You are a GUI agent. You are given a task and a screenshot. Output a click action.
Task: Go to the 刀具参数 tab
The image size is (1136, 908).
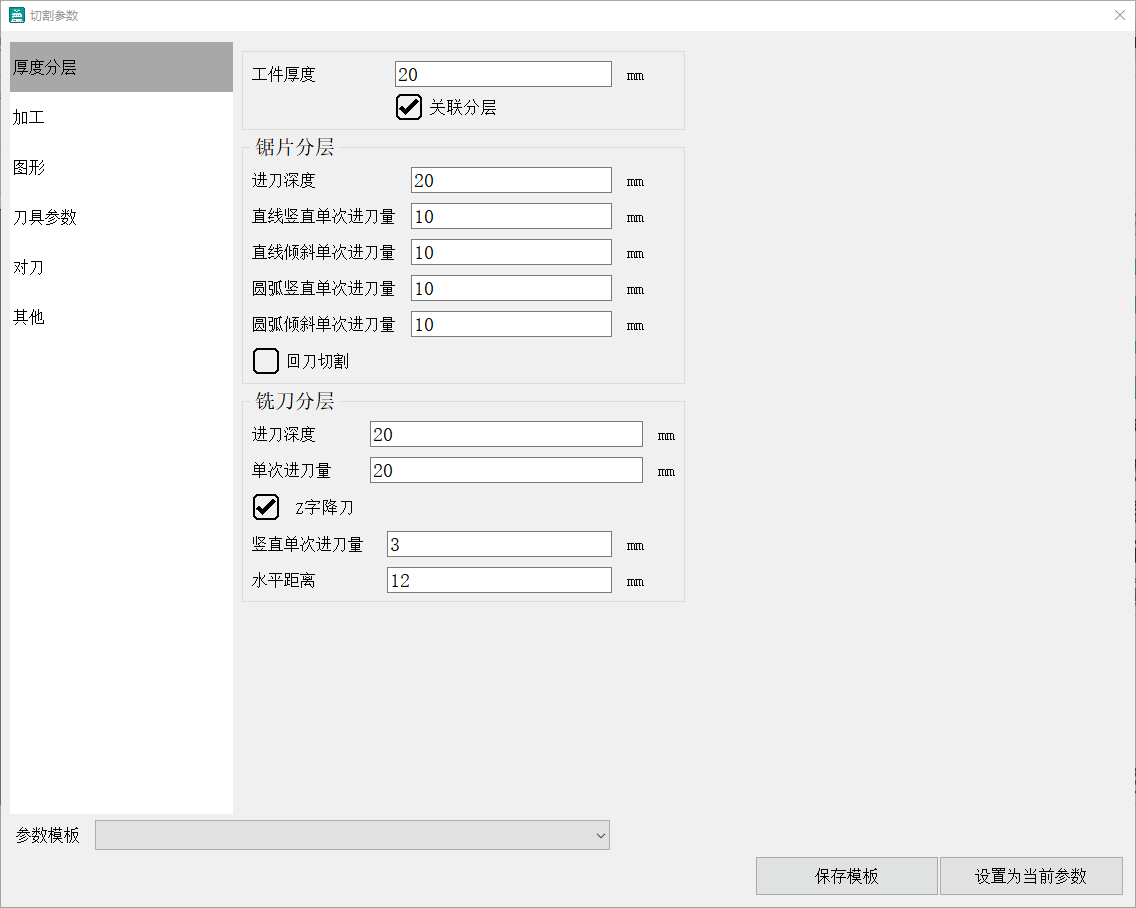(x=121, y=217)
